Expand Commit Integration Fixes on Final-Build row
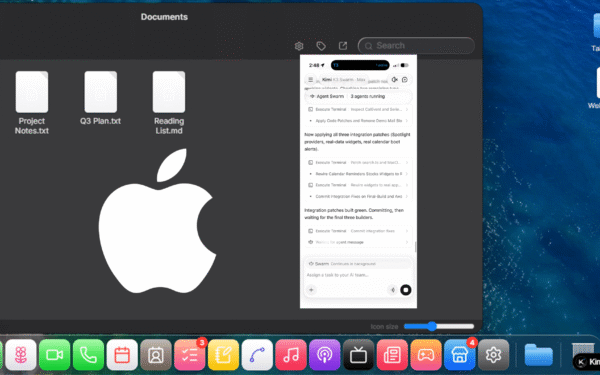Viewport: 600px width, 375px height. click(x=358, y=196)
